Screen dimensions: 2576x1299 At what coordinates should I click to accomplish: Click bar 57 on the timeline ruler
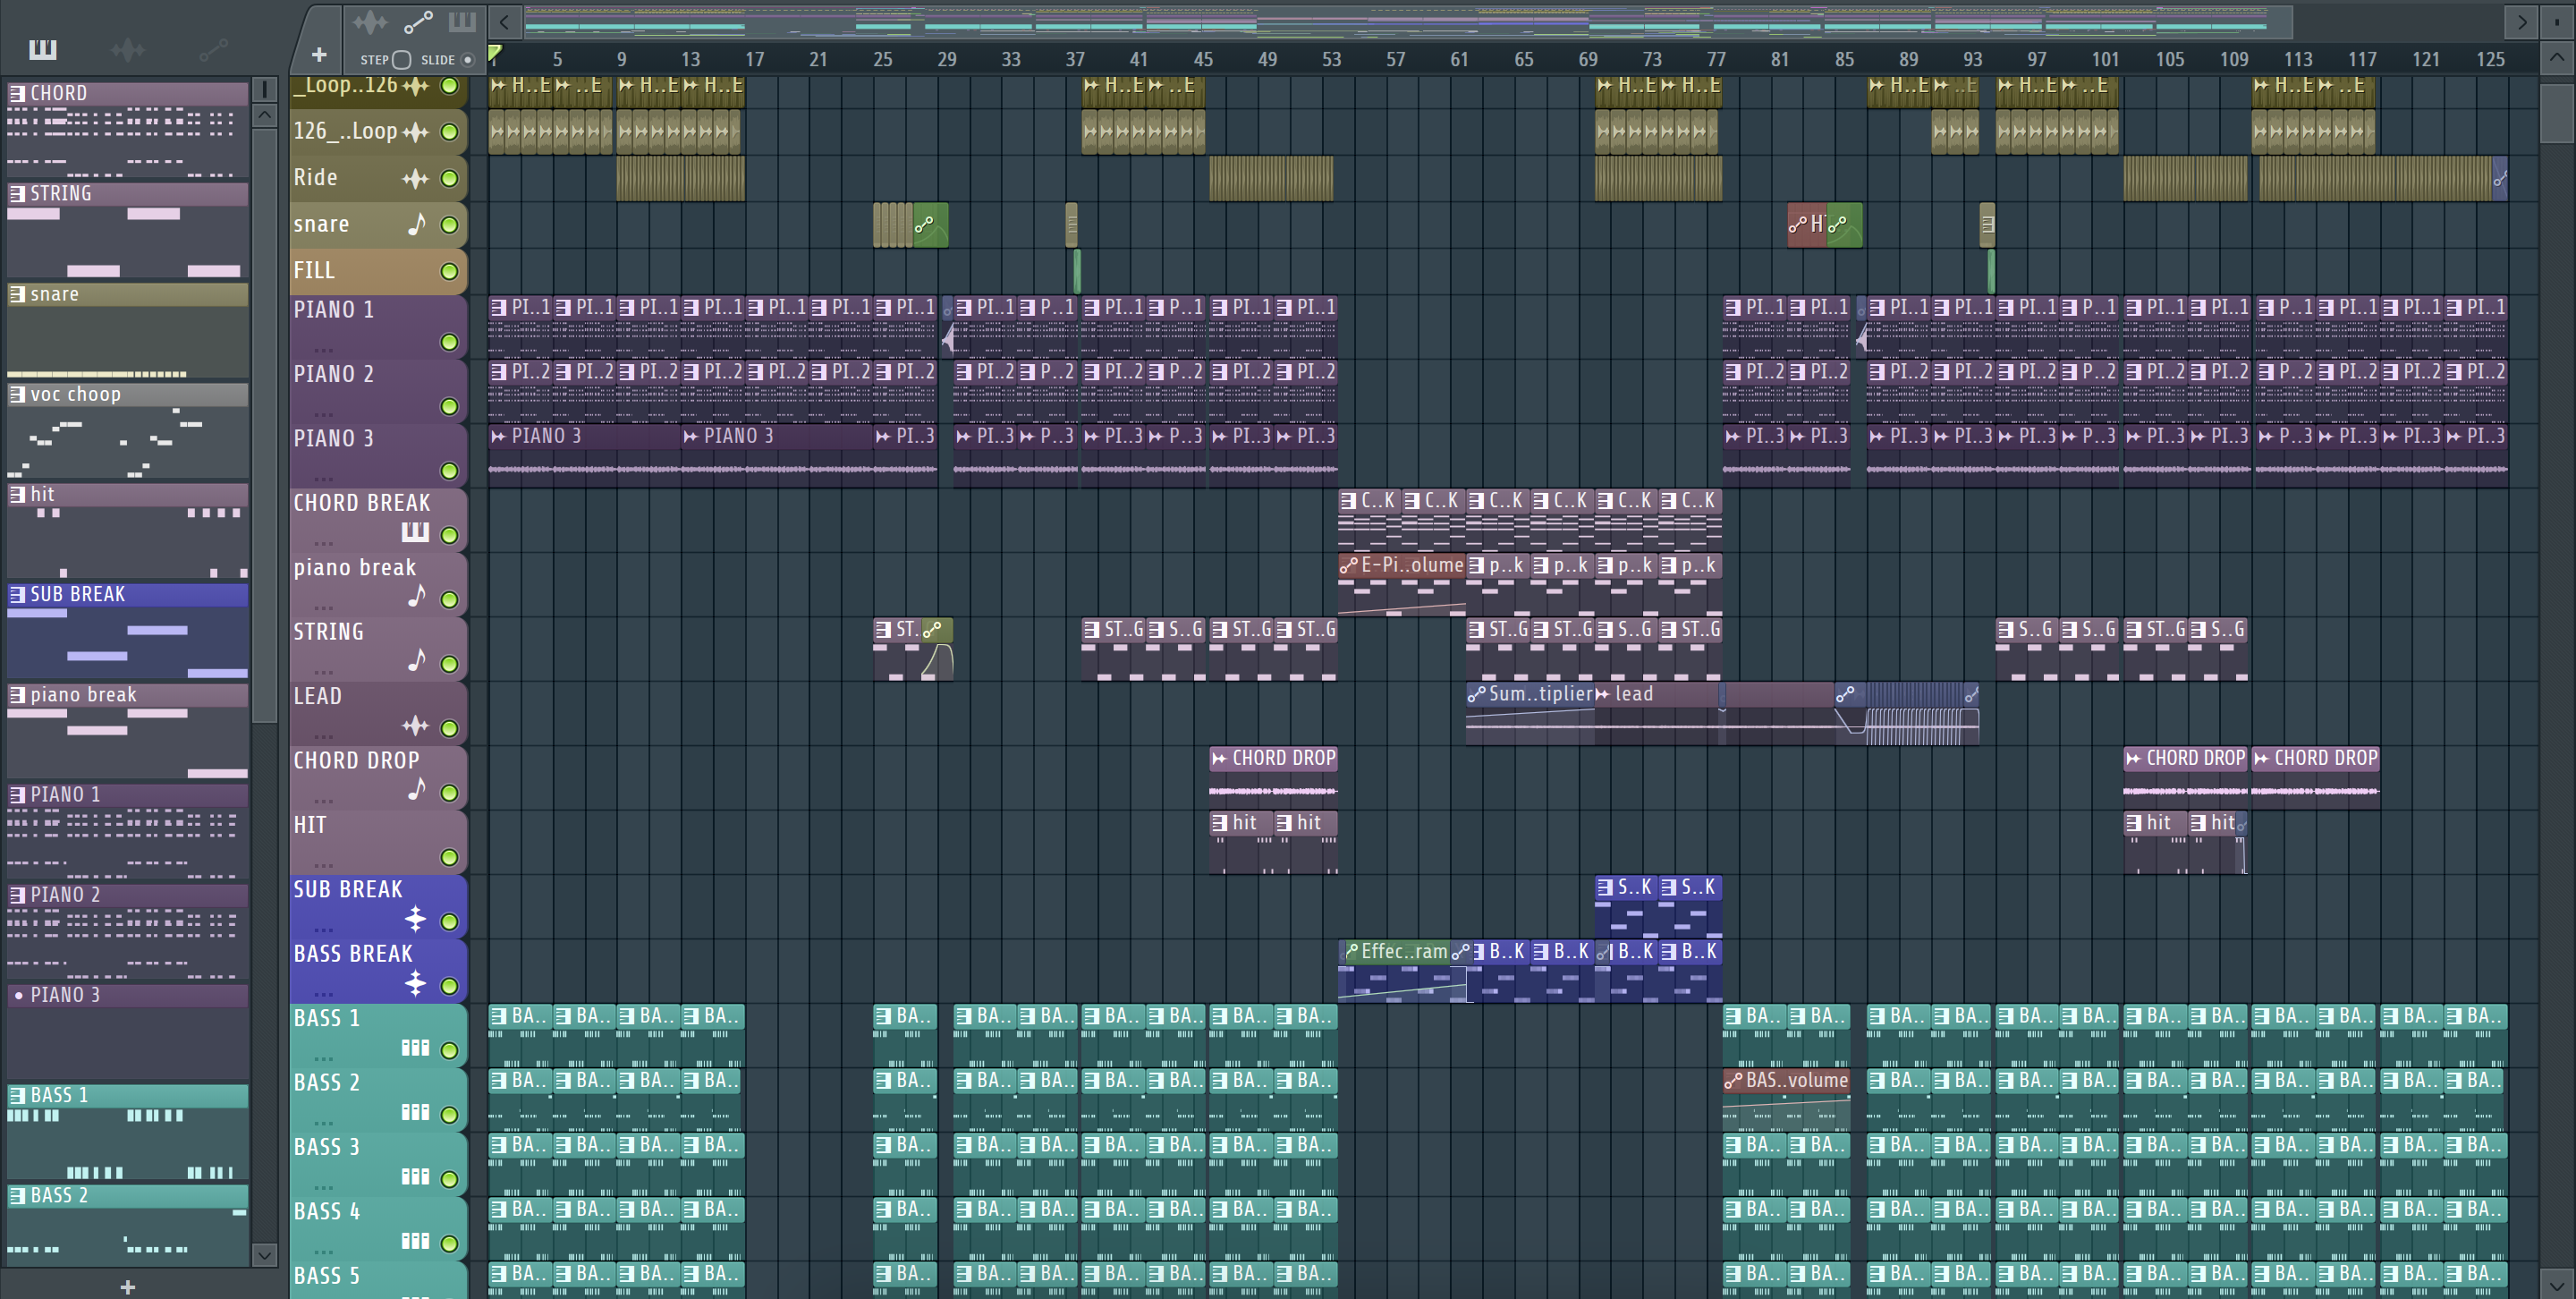(1395, 60)
